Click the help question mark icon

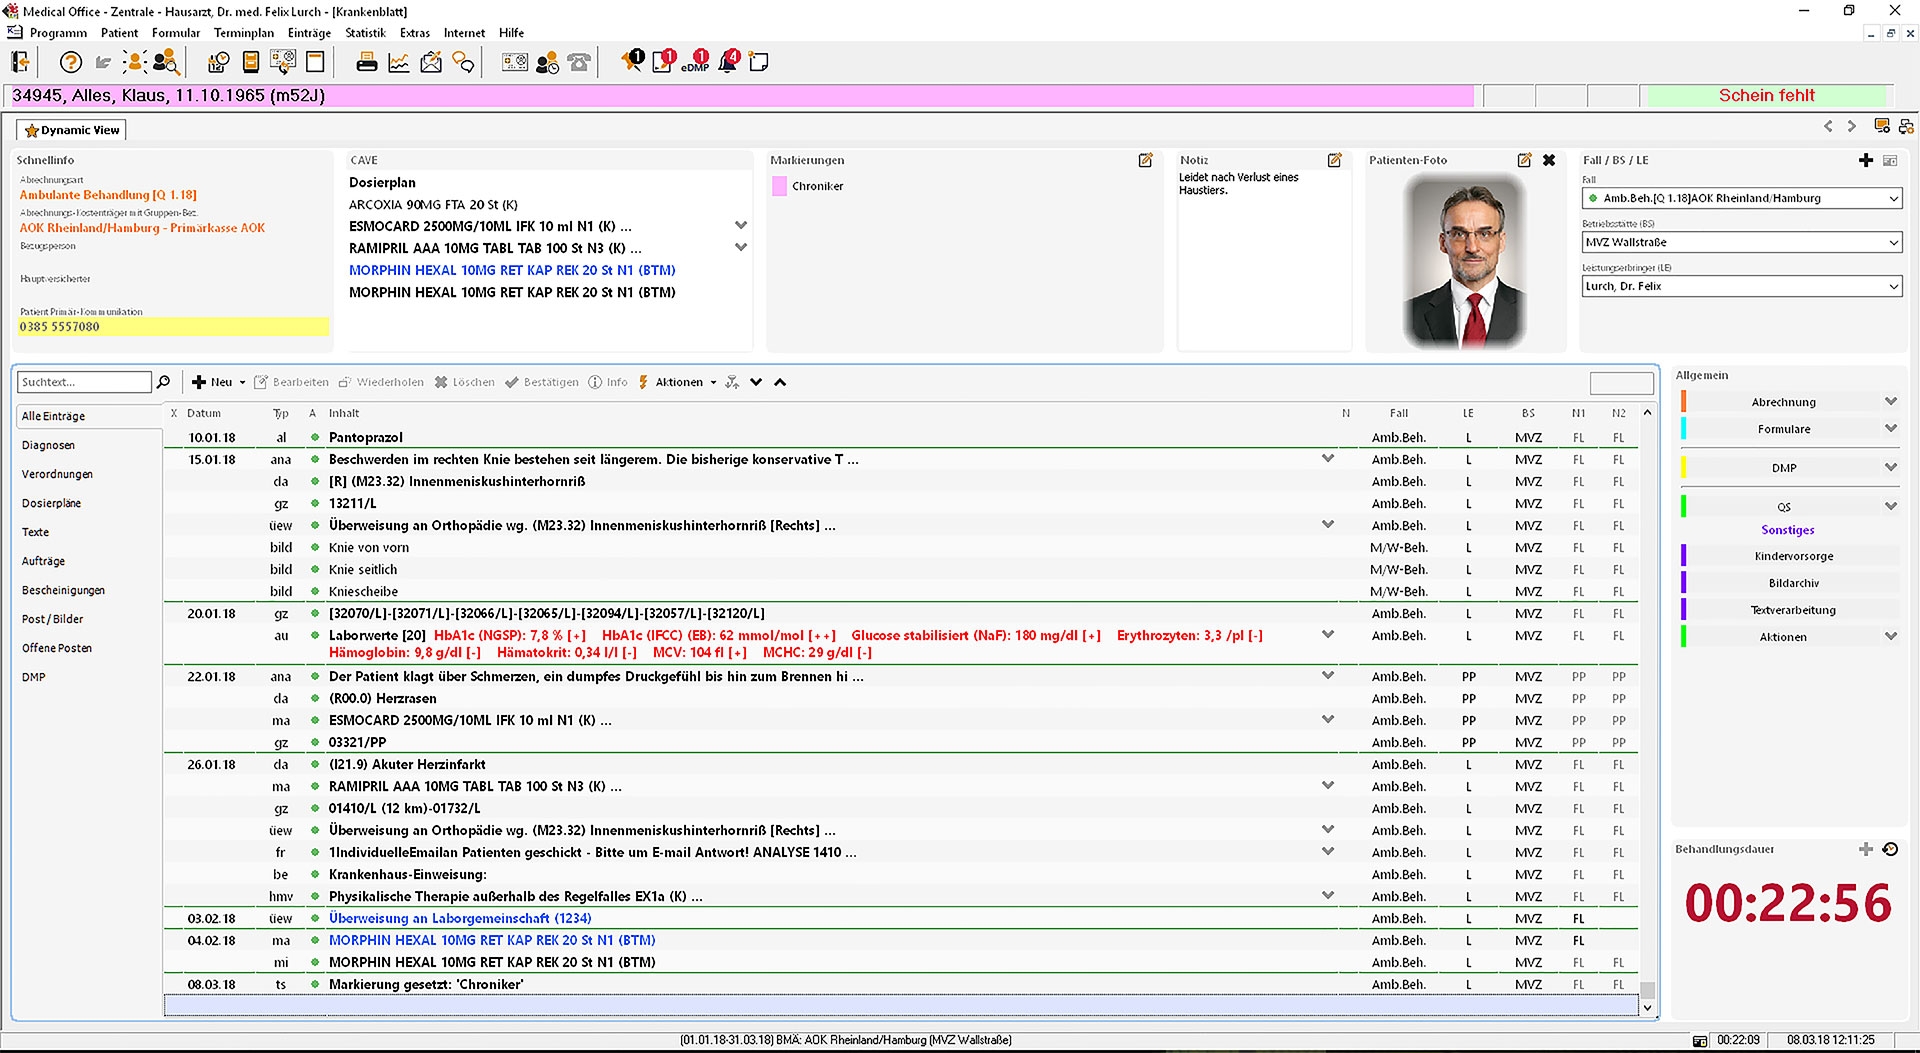click(70, 63)
